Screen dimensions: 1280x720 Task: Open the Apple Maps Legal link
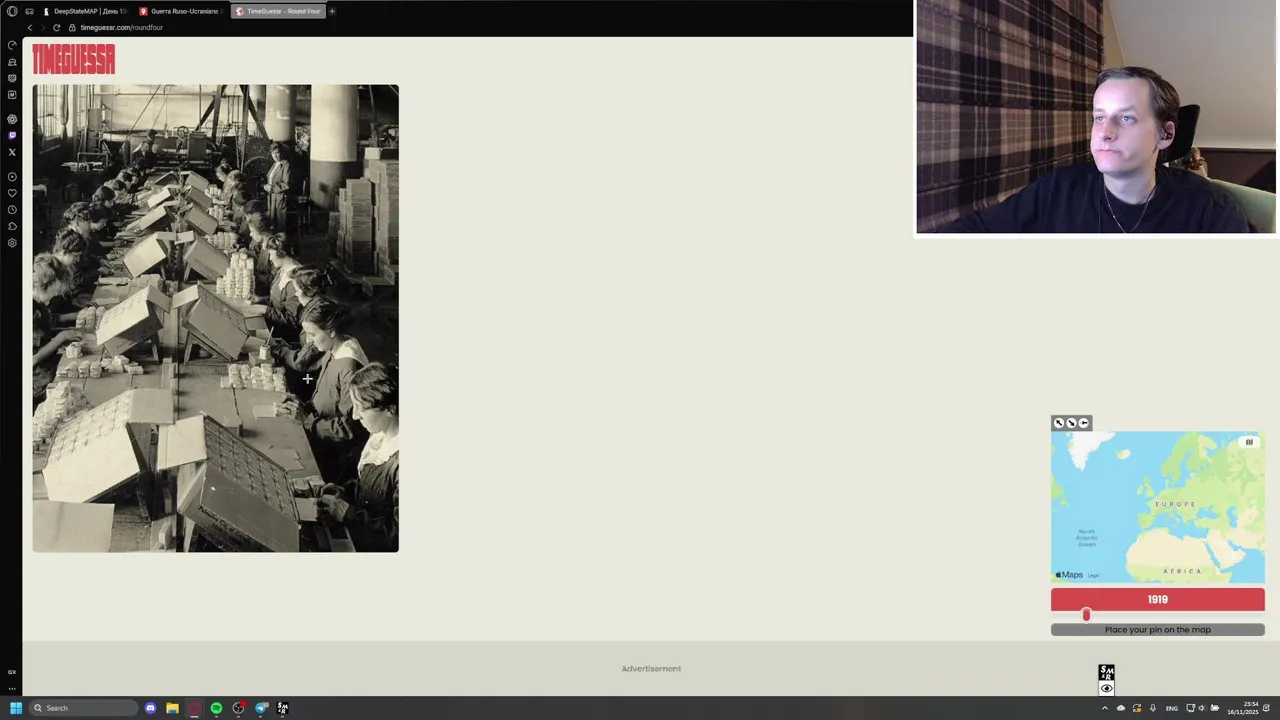pyautogui.click(x=1093, y=575)
